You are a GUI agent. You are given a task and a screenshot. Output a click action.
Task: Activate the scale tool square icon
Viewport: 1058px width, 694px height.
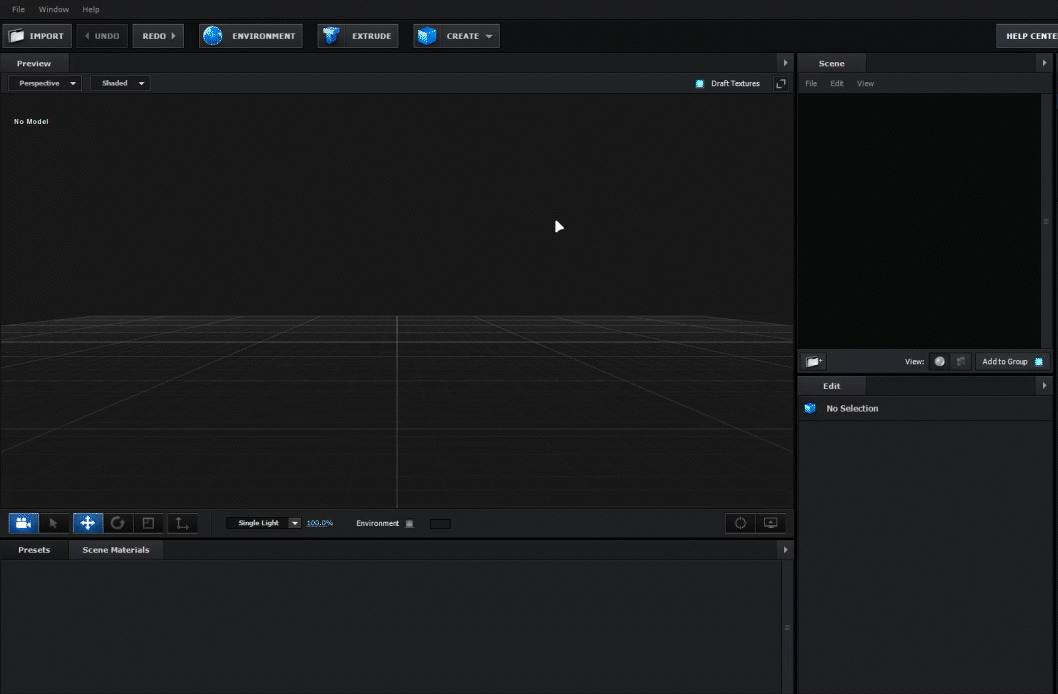click(148, 523)
